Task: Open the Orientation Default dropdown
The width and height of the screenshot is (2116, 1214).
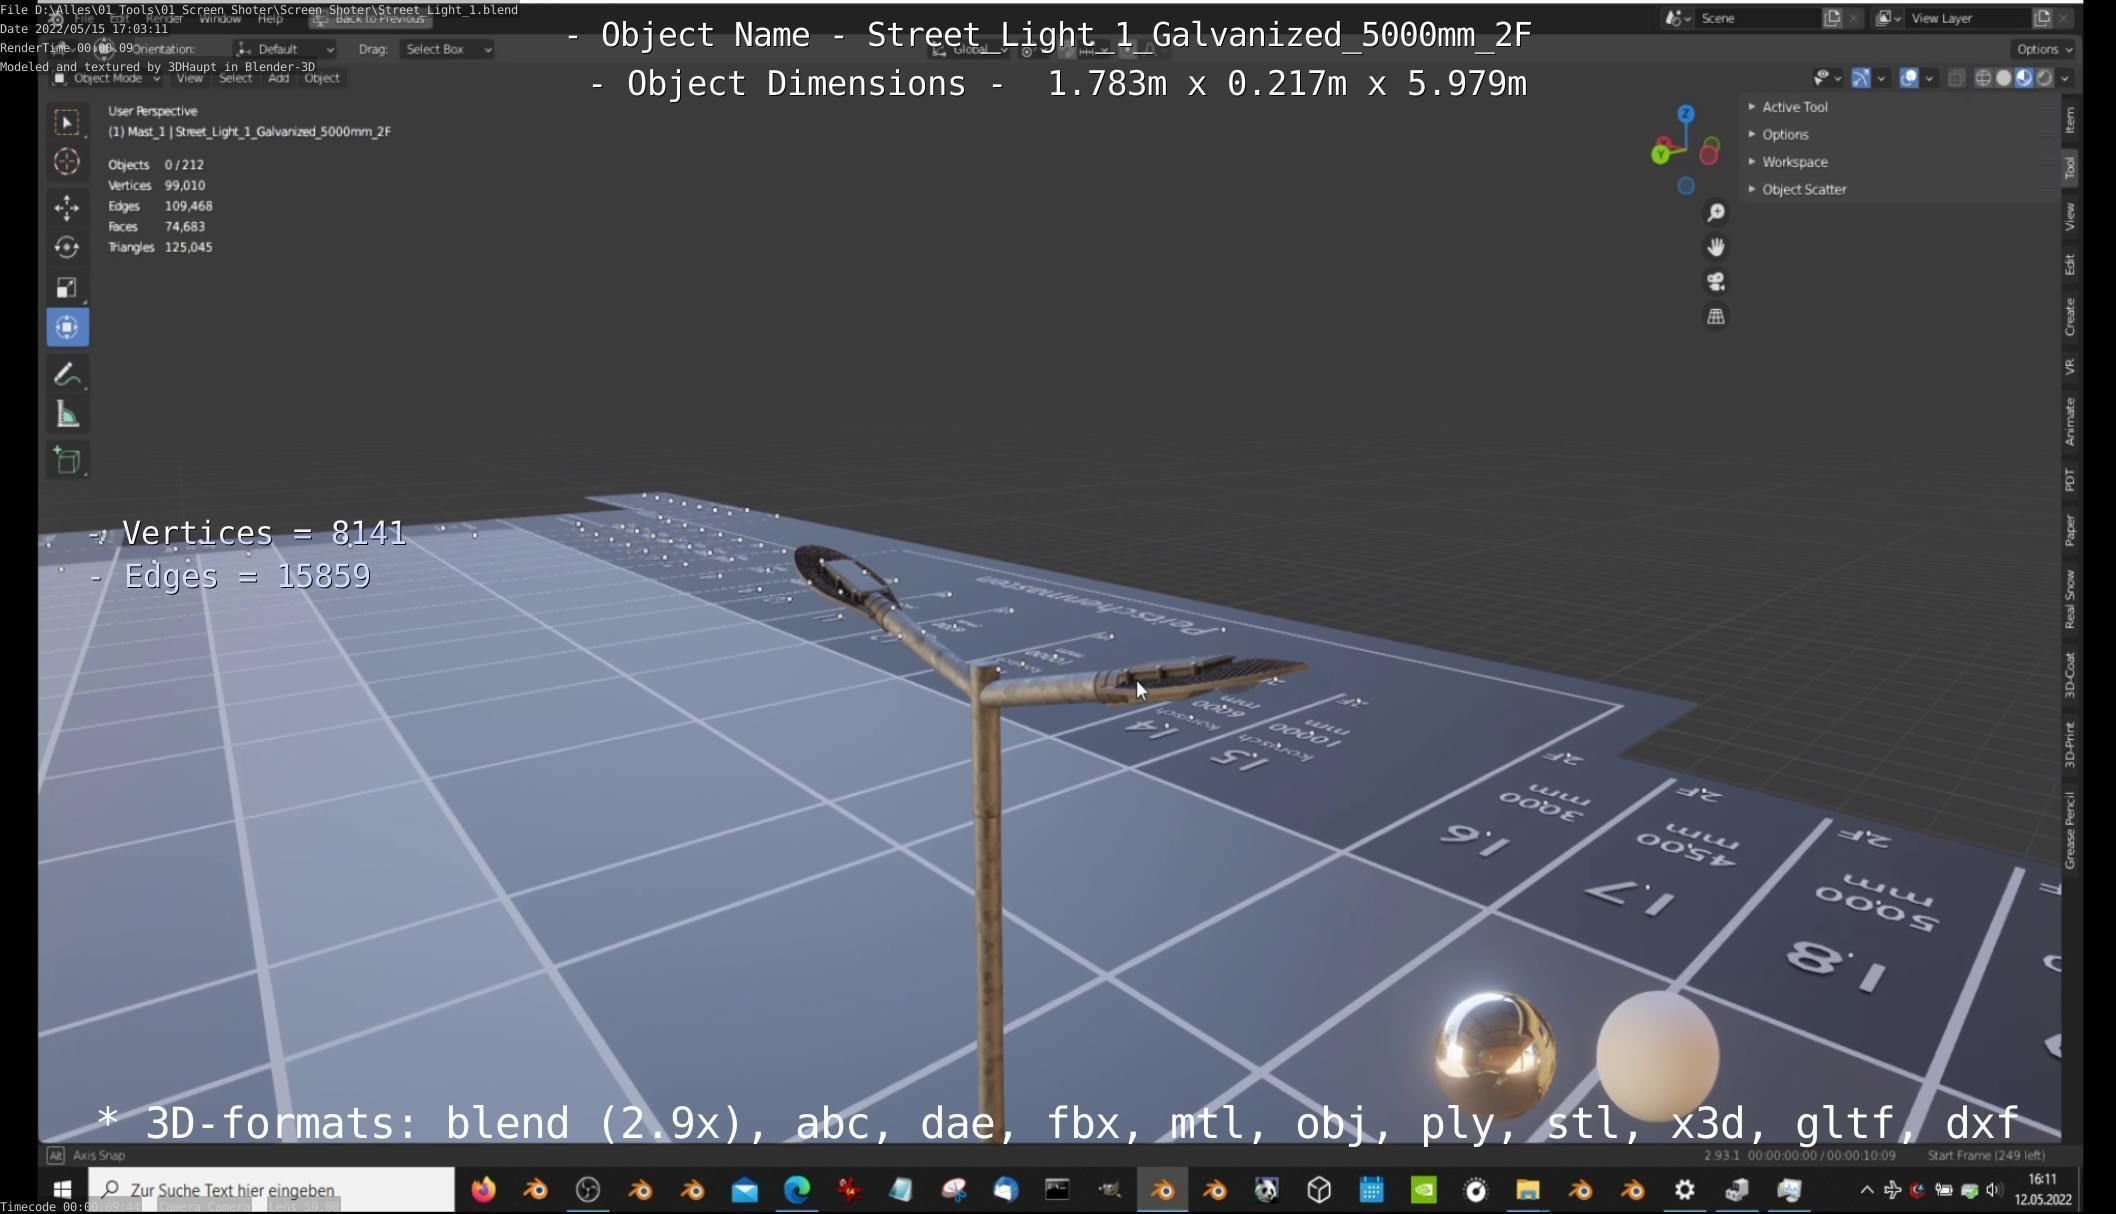Action: coord(285,49)
